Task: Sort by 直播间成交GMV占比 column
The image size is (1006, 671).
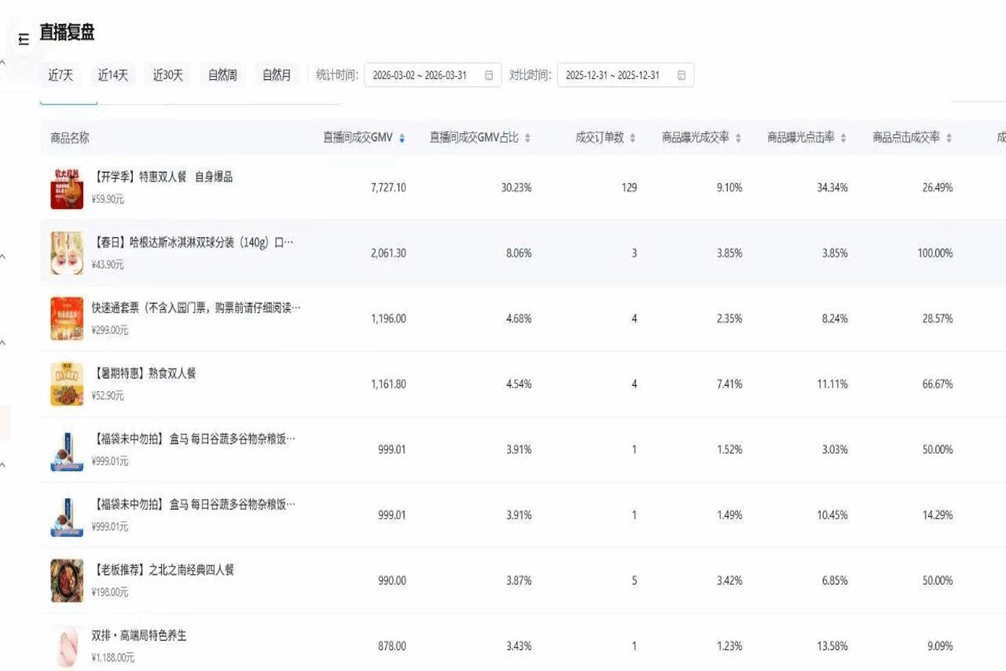Action: (x=527, y=138)
